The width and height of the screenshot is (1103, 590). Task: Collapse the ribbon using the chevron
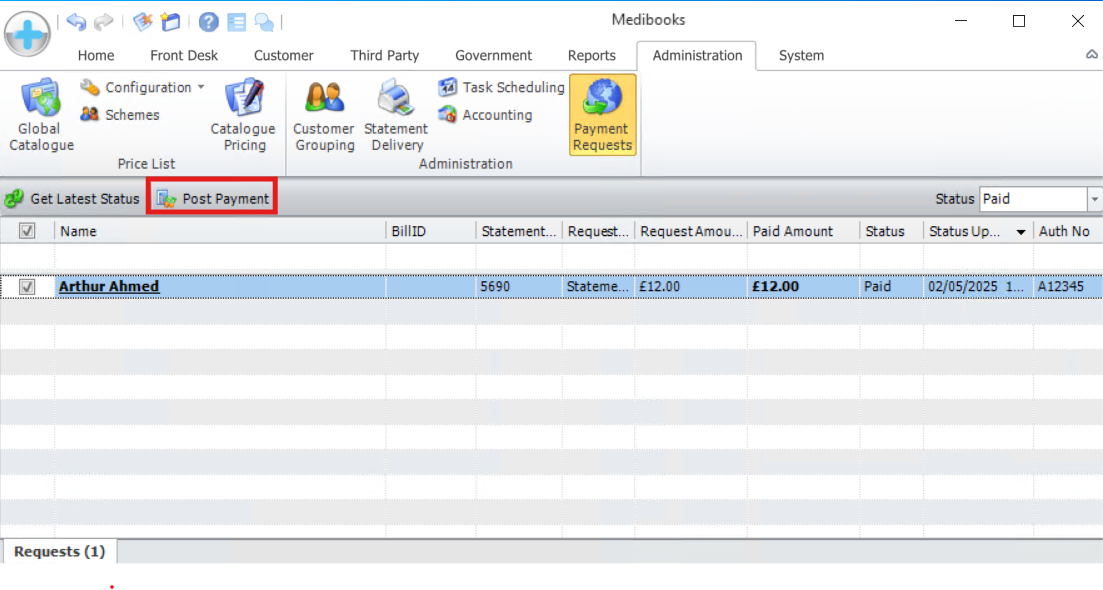[x=1092, y=56]
